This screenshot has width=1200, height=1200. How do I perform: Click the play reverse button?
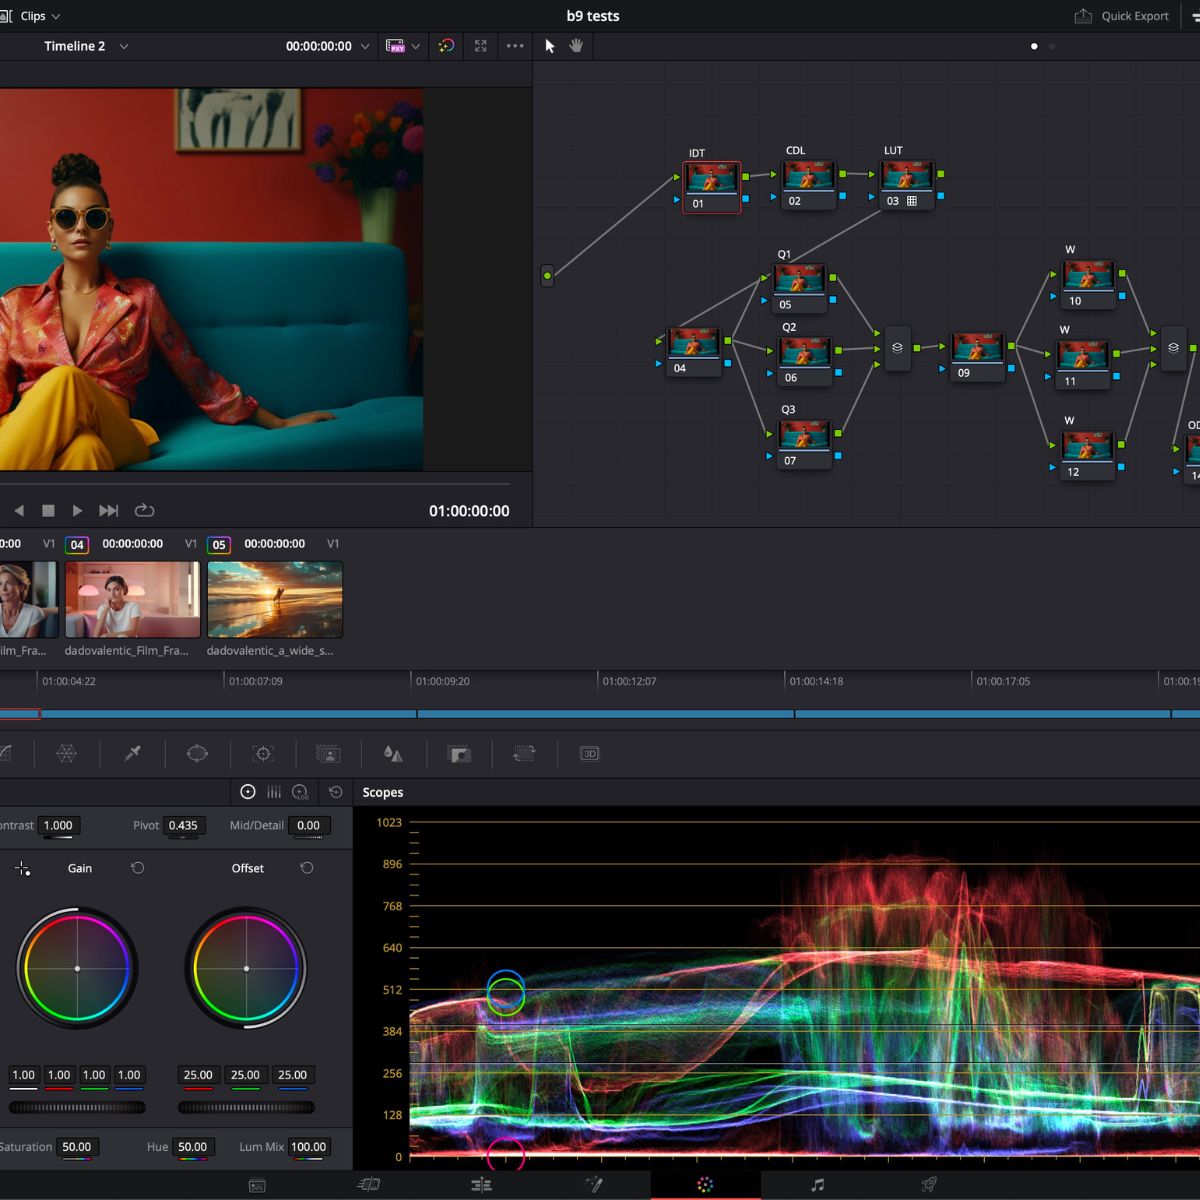(x=18, y=511)
